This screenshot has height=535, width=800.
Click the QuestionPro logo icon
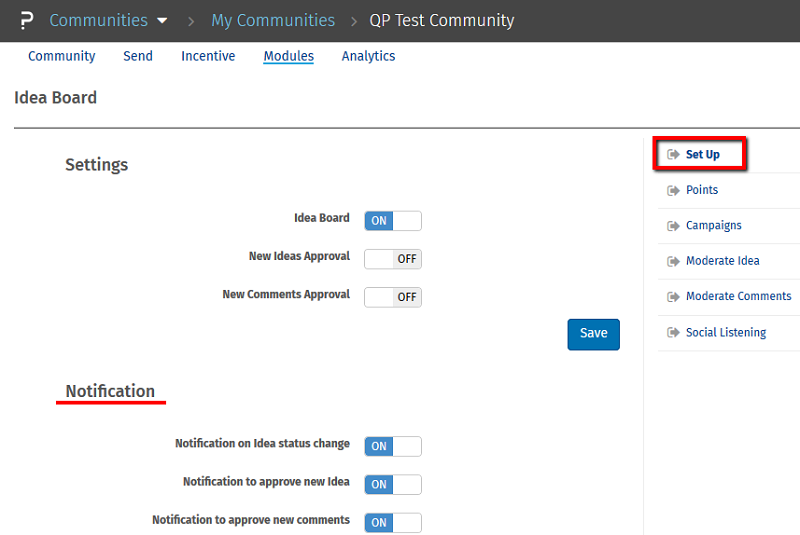pos(27,21)
